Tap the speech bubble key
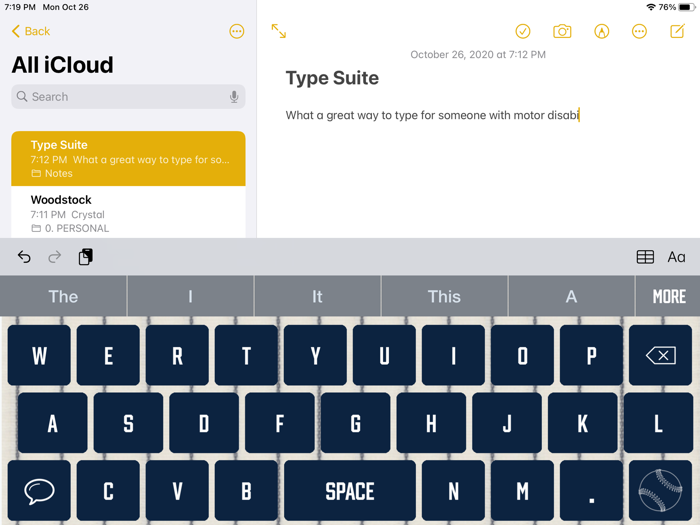 39,491
